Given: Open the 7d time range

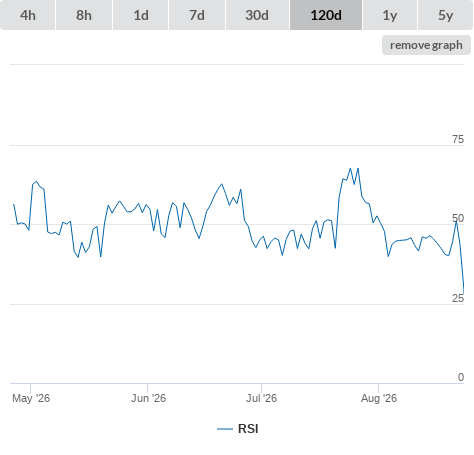Looking at the screenshot, I should (x=197, y=15).
